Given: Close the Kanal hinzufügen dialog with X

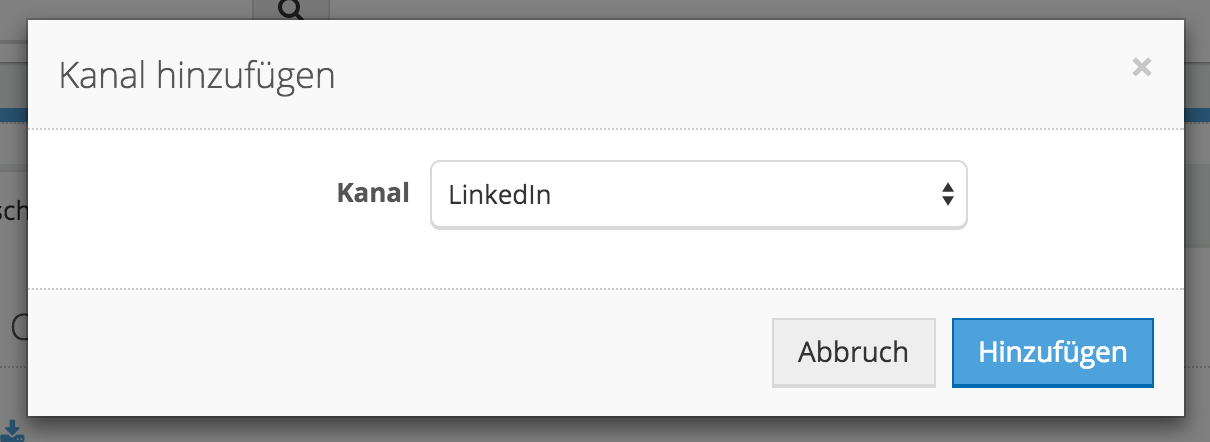Looking at the screenshot, I should [1141, 68].
